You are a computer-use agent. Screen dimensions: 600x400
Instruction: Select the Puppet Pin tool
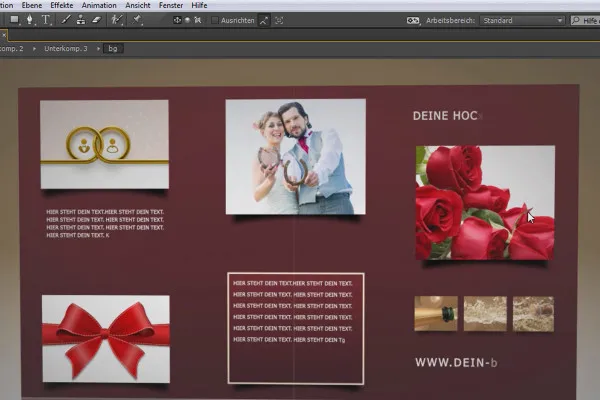pos(137,20)
